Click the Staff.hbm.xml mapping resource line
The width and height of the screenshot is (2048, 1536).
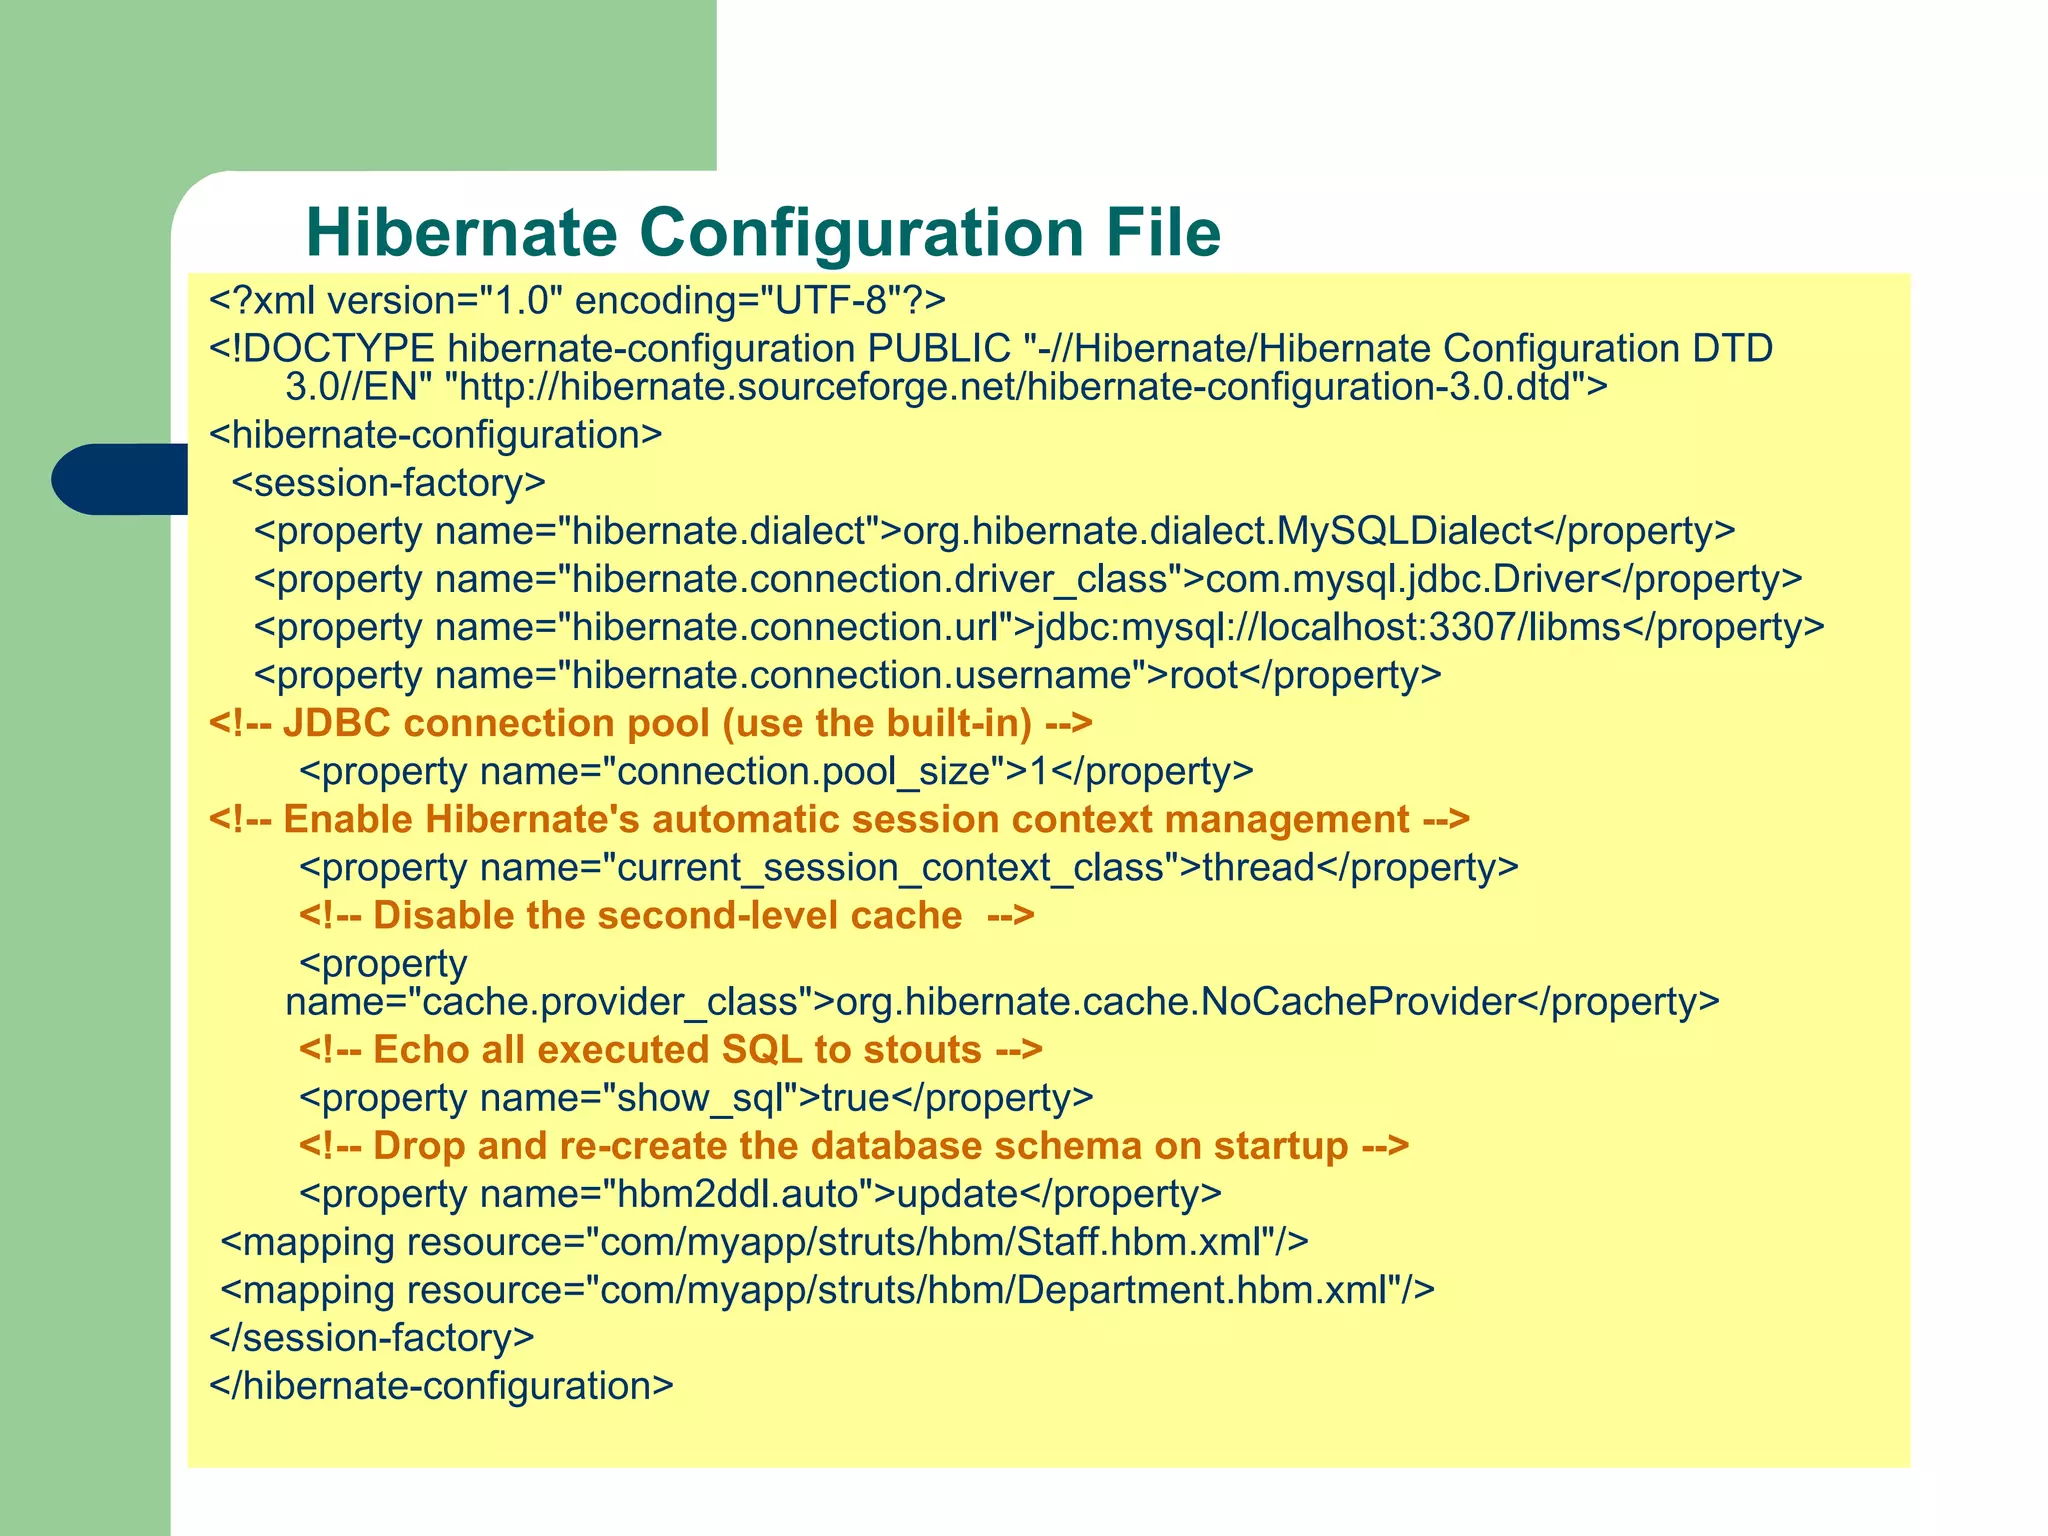click(764, 1242)
